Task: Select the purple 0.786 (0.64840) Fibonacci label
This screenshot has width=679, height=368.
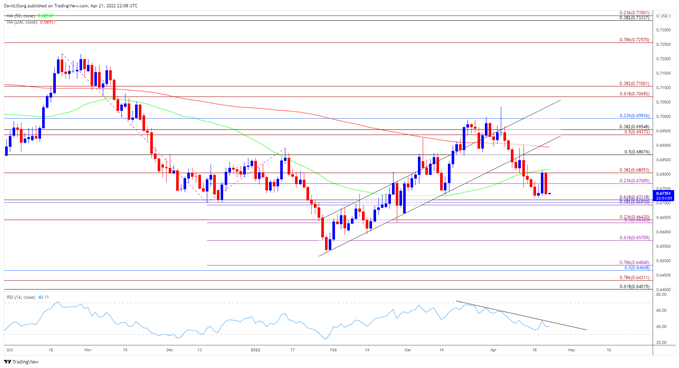Action: click(x=634, y=262)
